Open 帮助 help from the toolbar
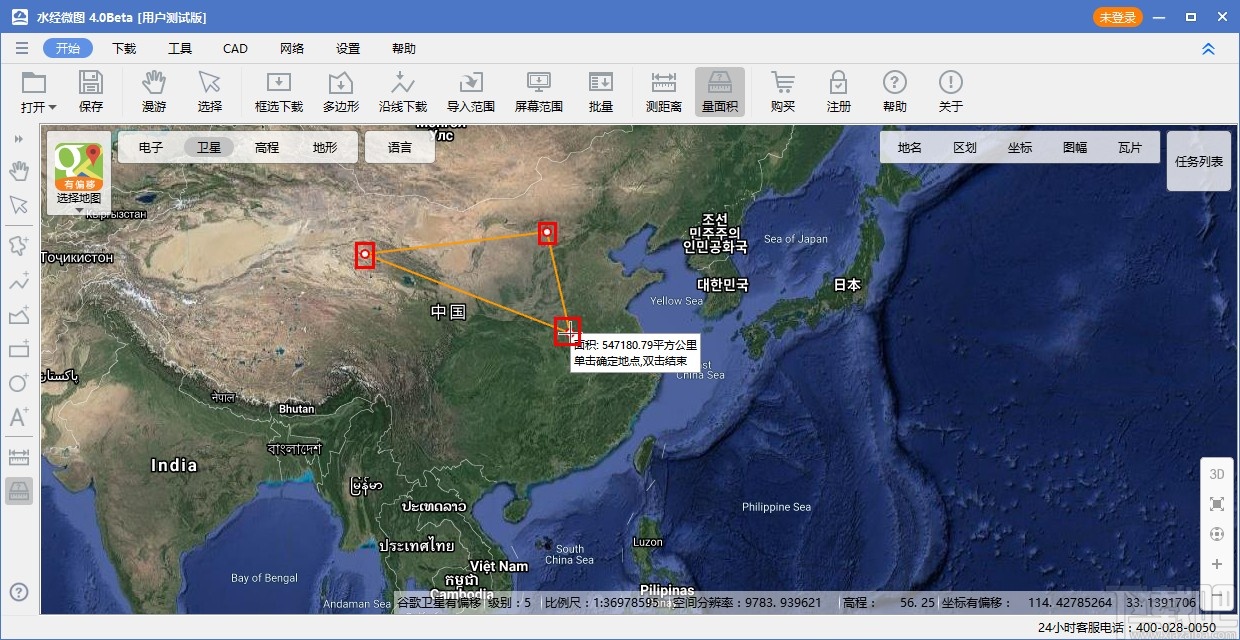The width and height of the screenshot is (1240, 640). pyautogui.click(x=895, y=92)
